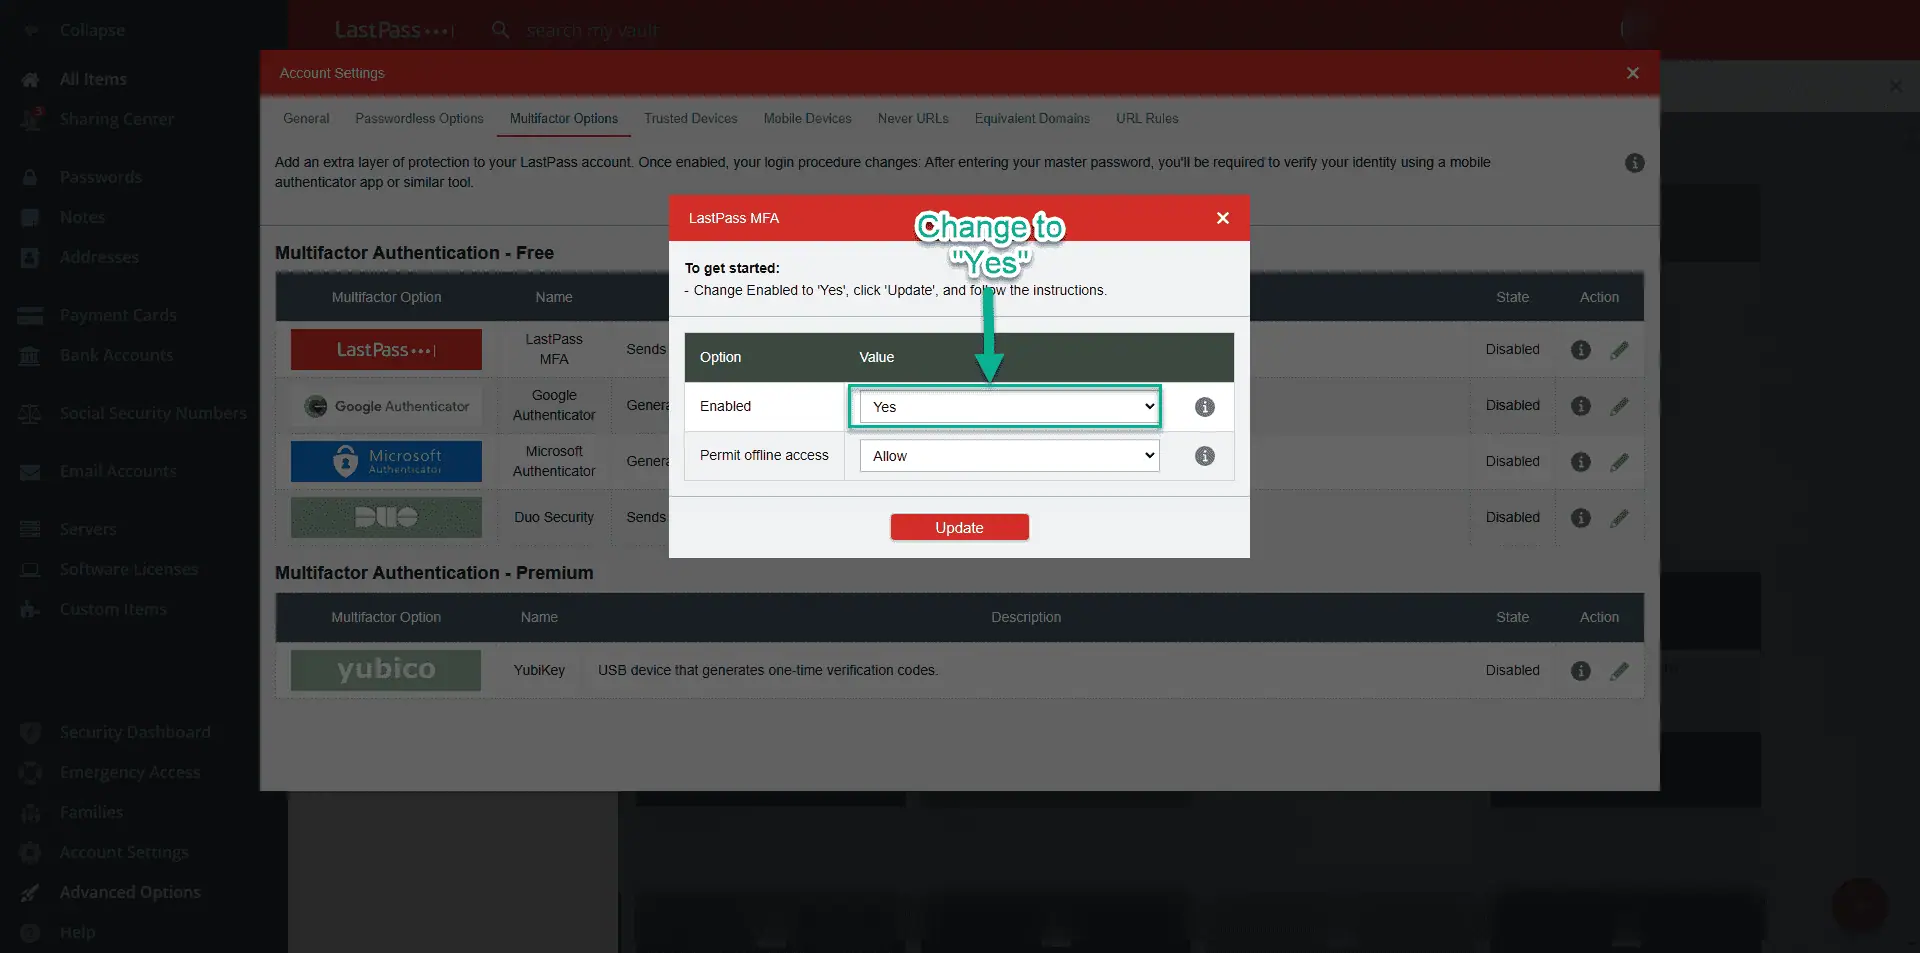Open the Security Dashboard

(x=135, y=732)
